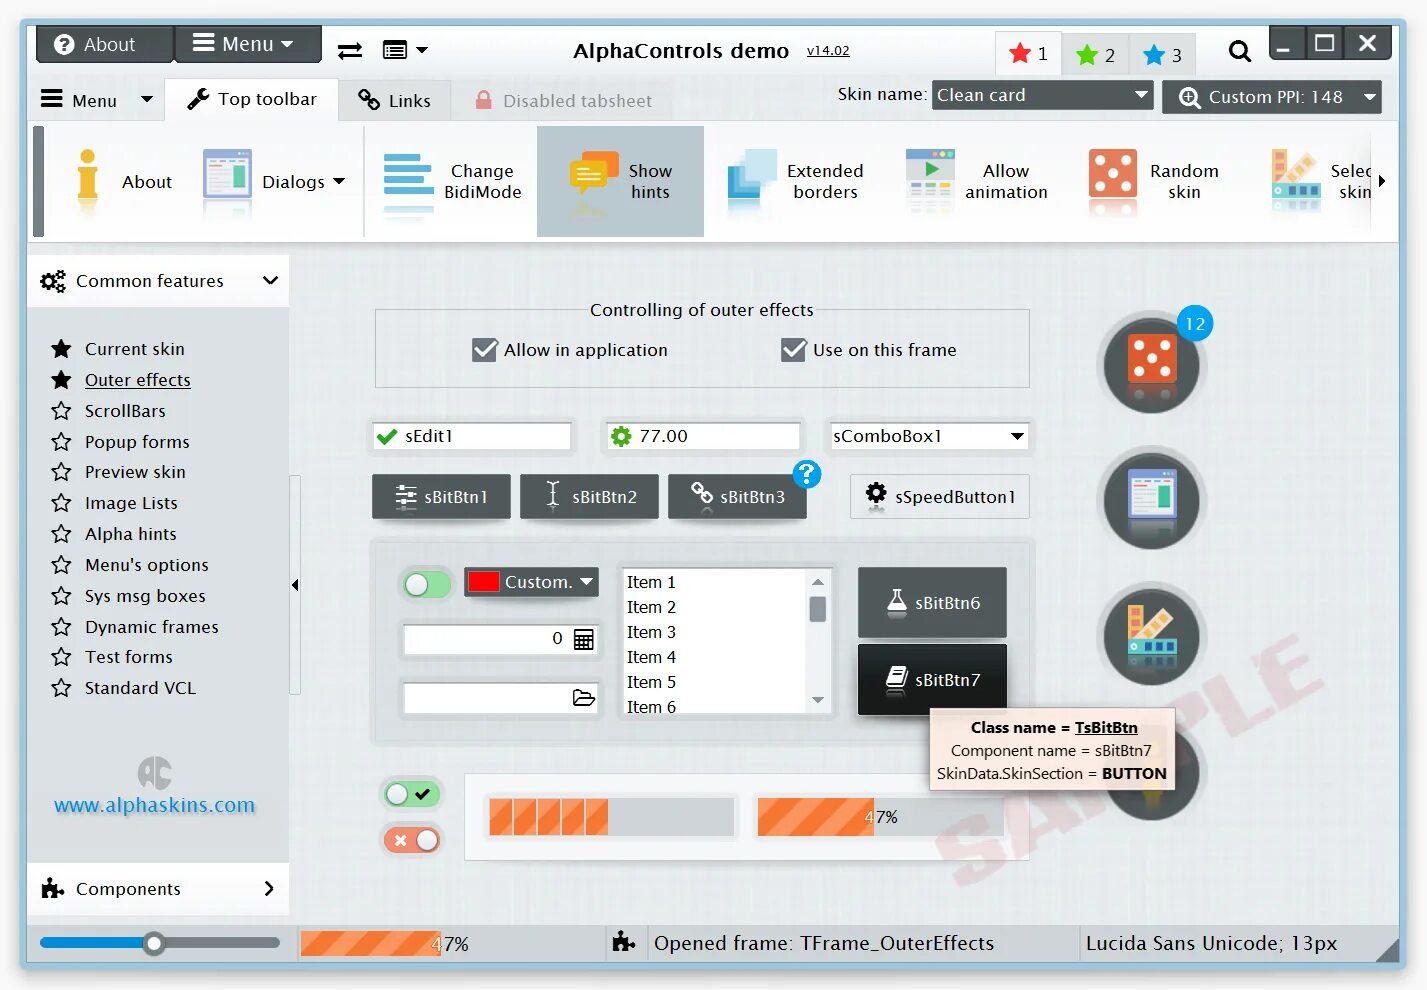Open the Custom color dropdown
Screen dimensions: 1427x990
[587, 581]
